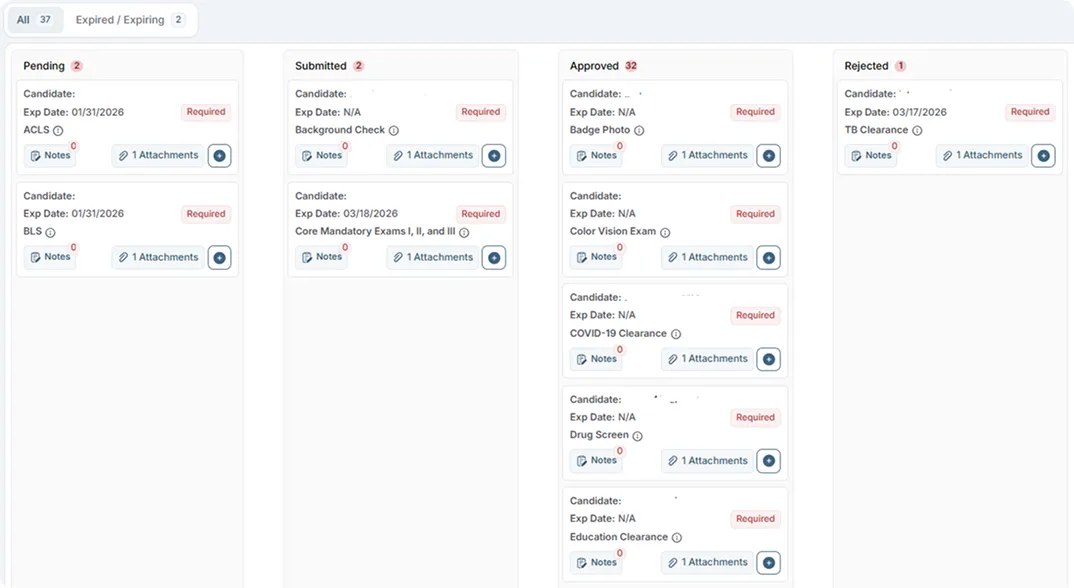View attachments on Color Vision Exam card
1074x588 pixels.
[707, 258]
